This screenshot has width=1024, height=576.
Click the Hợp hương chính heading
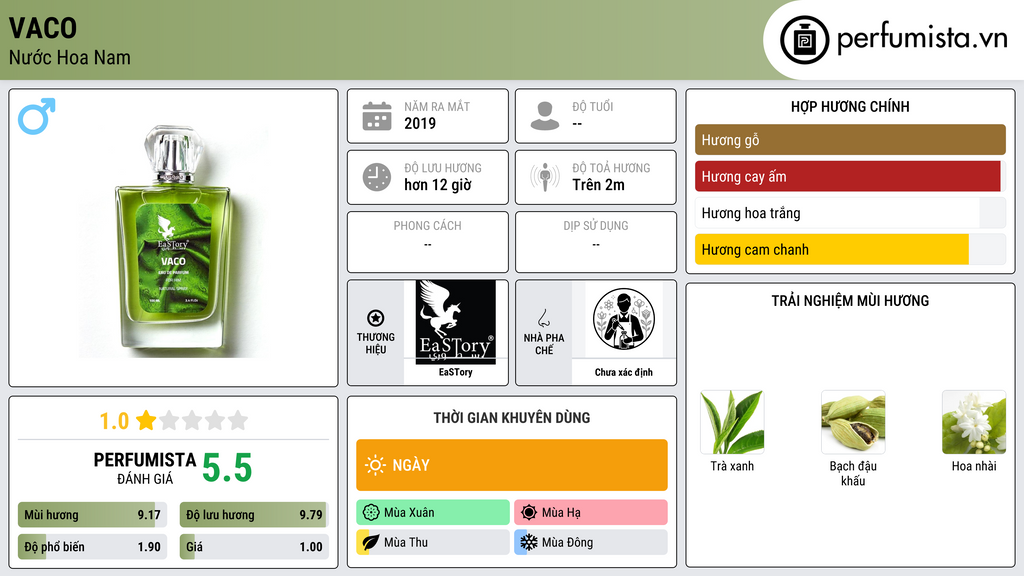[x=850, y=106]
